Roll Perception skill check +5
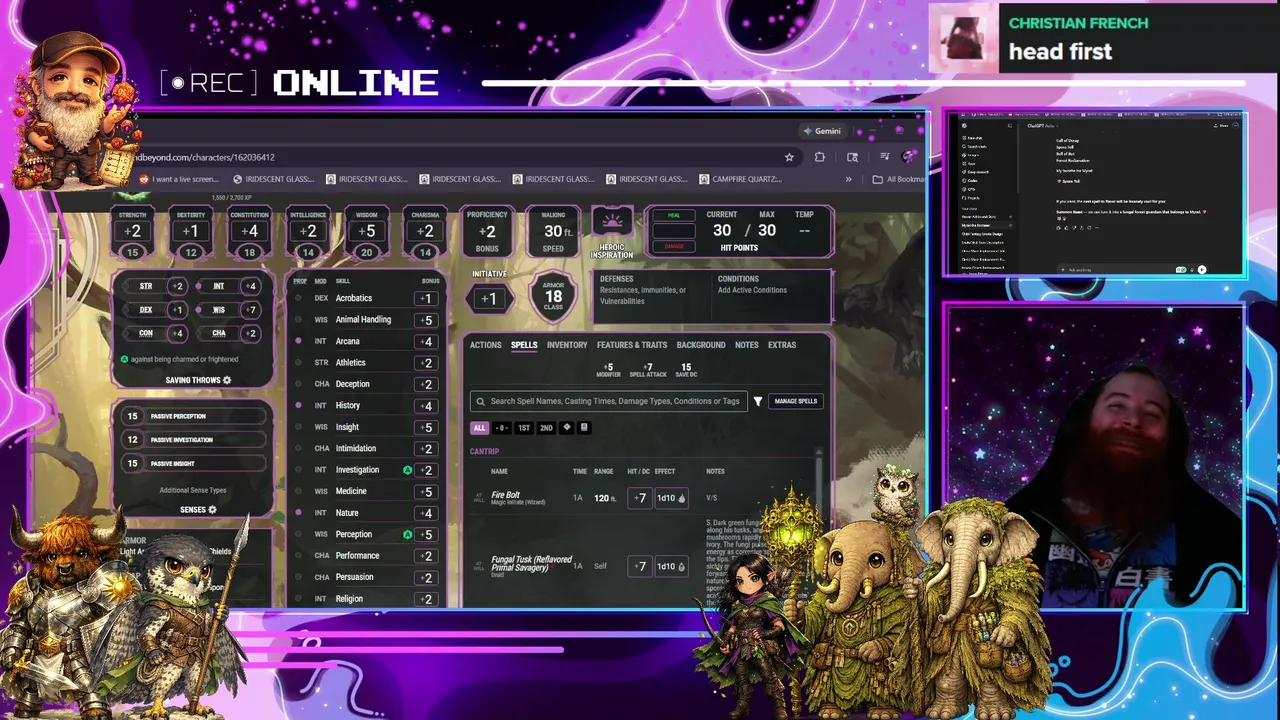Image resolution: width=1280 pixels, height=720 pixels. [426, 535]
